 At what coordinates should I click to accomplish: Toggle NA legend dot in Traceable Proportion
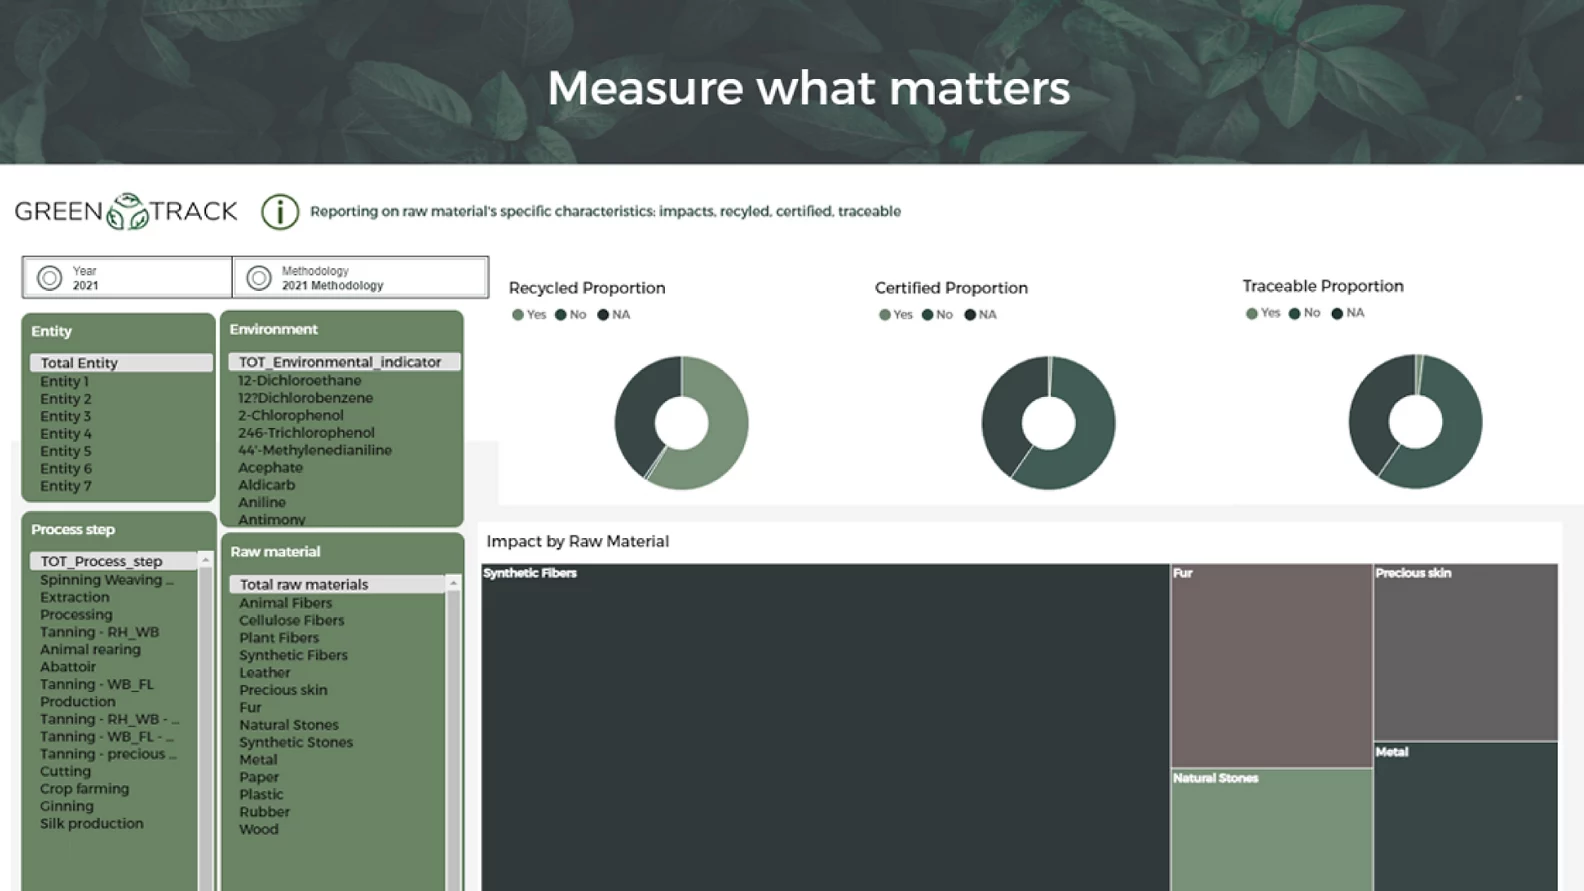1337,313
